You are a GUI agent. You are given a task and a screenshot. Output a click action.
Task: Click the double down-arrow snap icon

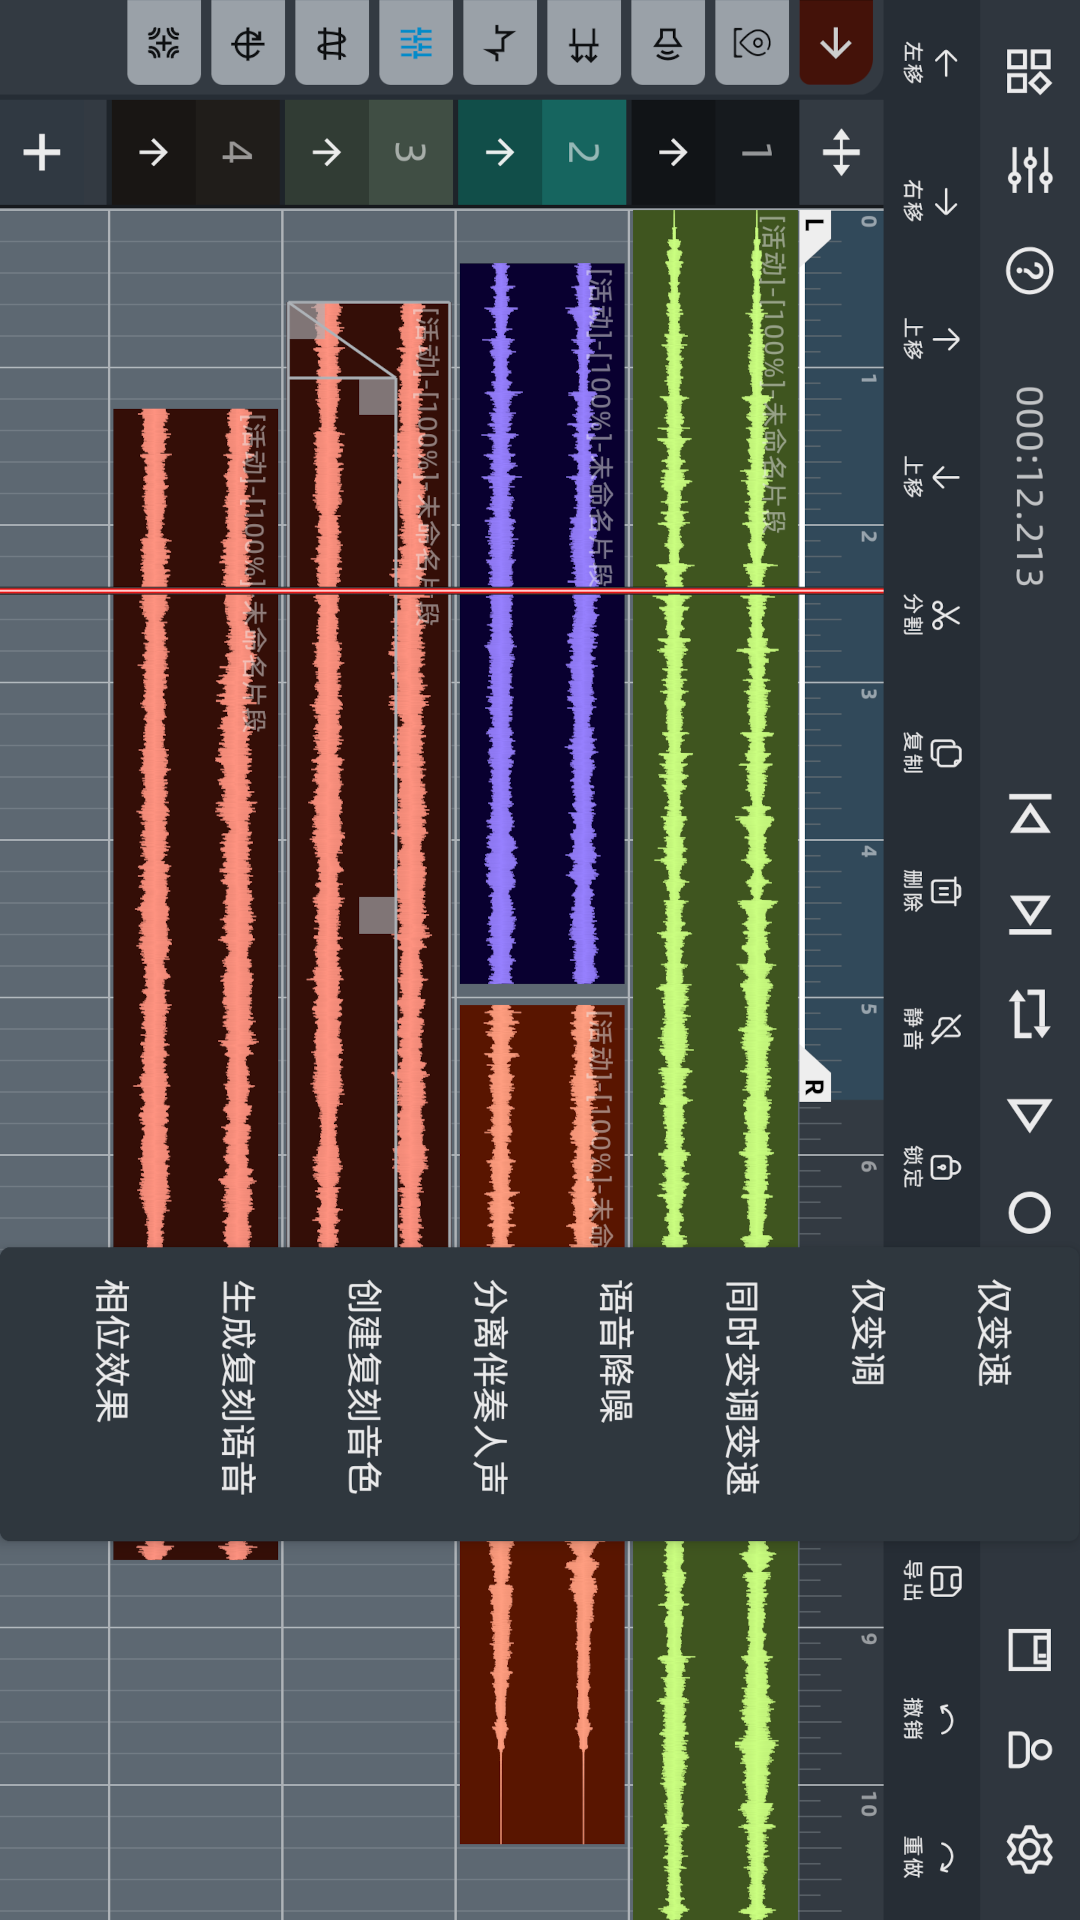click(x=584, y=43)
